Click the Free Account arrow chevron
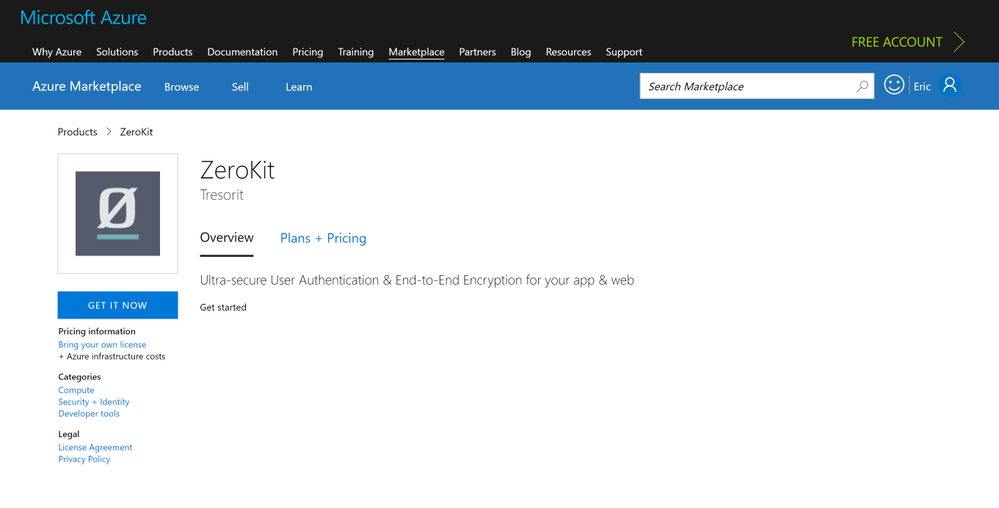 click(959, 42)
